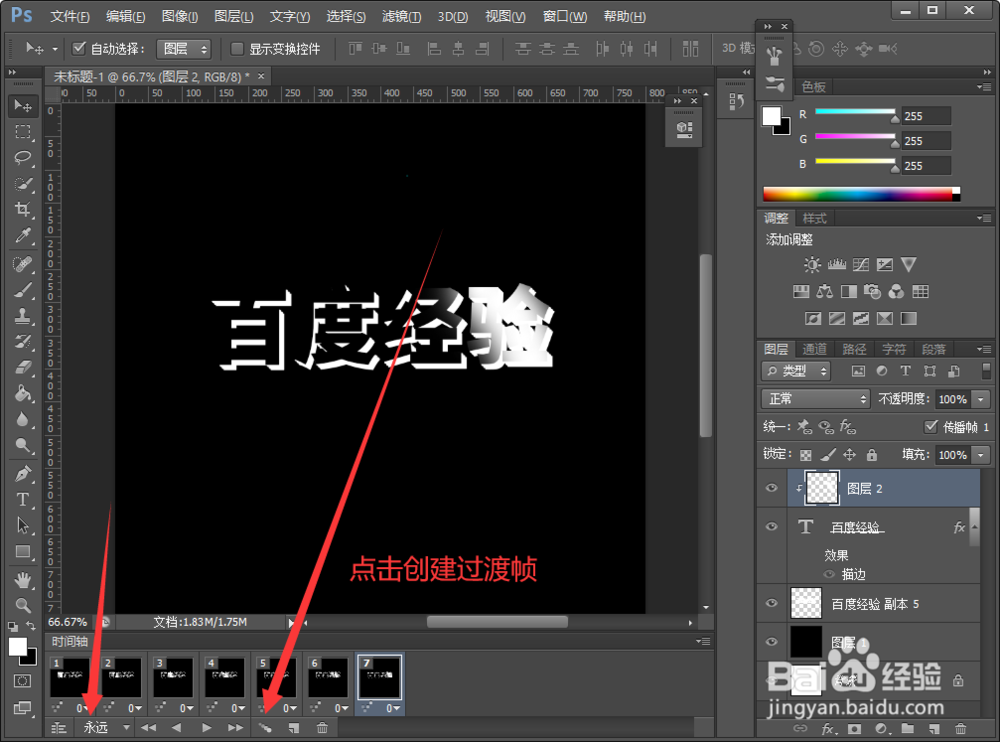Viewport: 1000px width, 742px height.
Task: Open the timeline panel flyout menu
Action: [x=703, y=641]
